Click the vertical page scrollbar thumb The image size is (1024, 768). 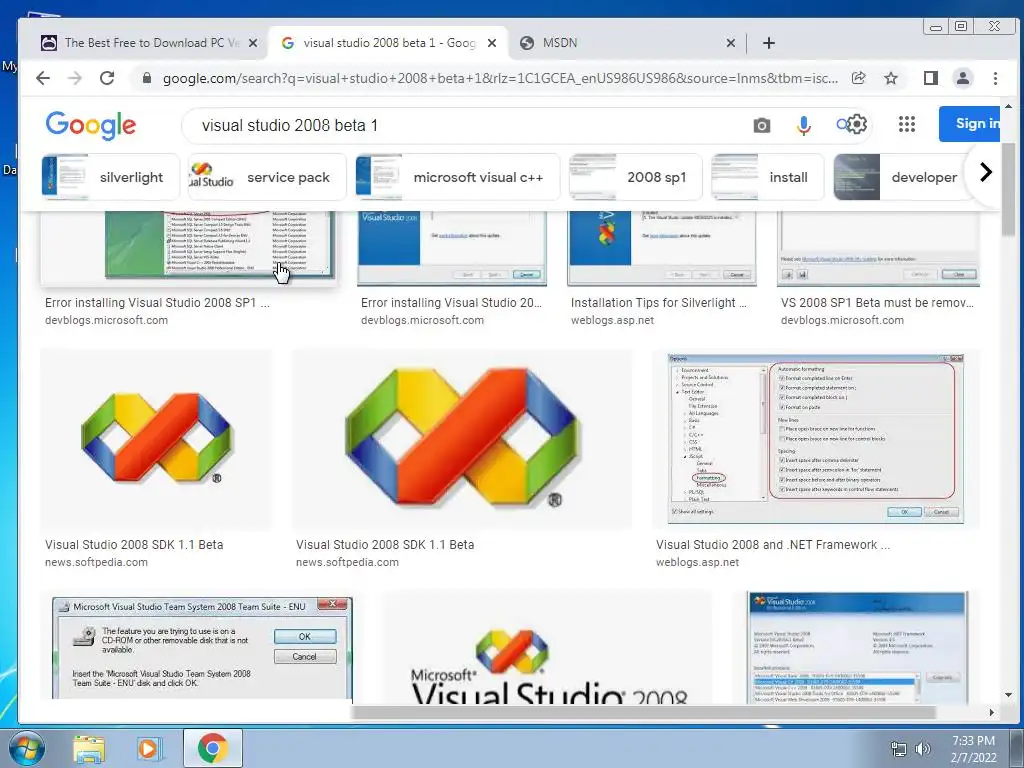coord(1008,189)
